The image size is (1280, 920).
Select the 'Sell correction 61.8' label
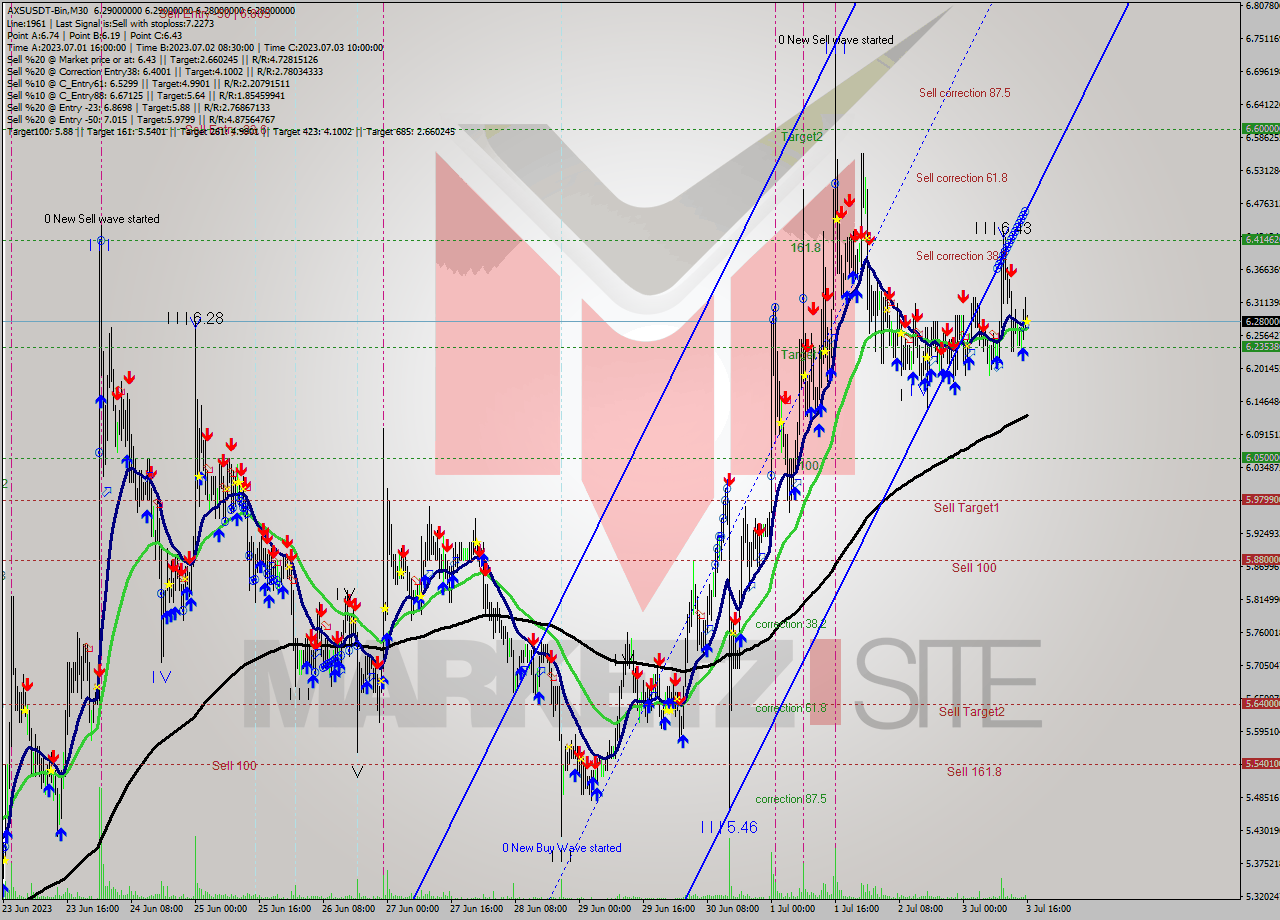coord(961,178)
